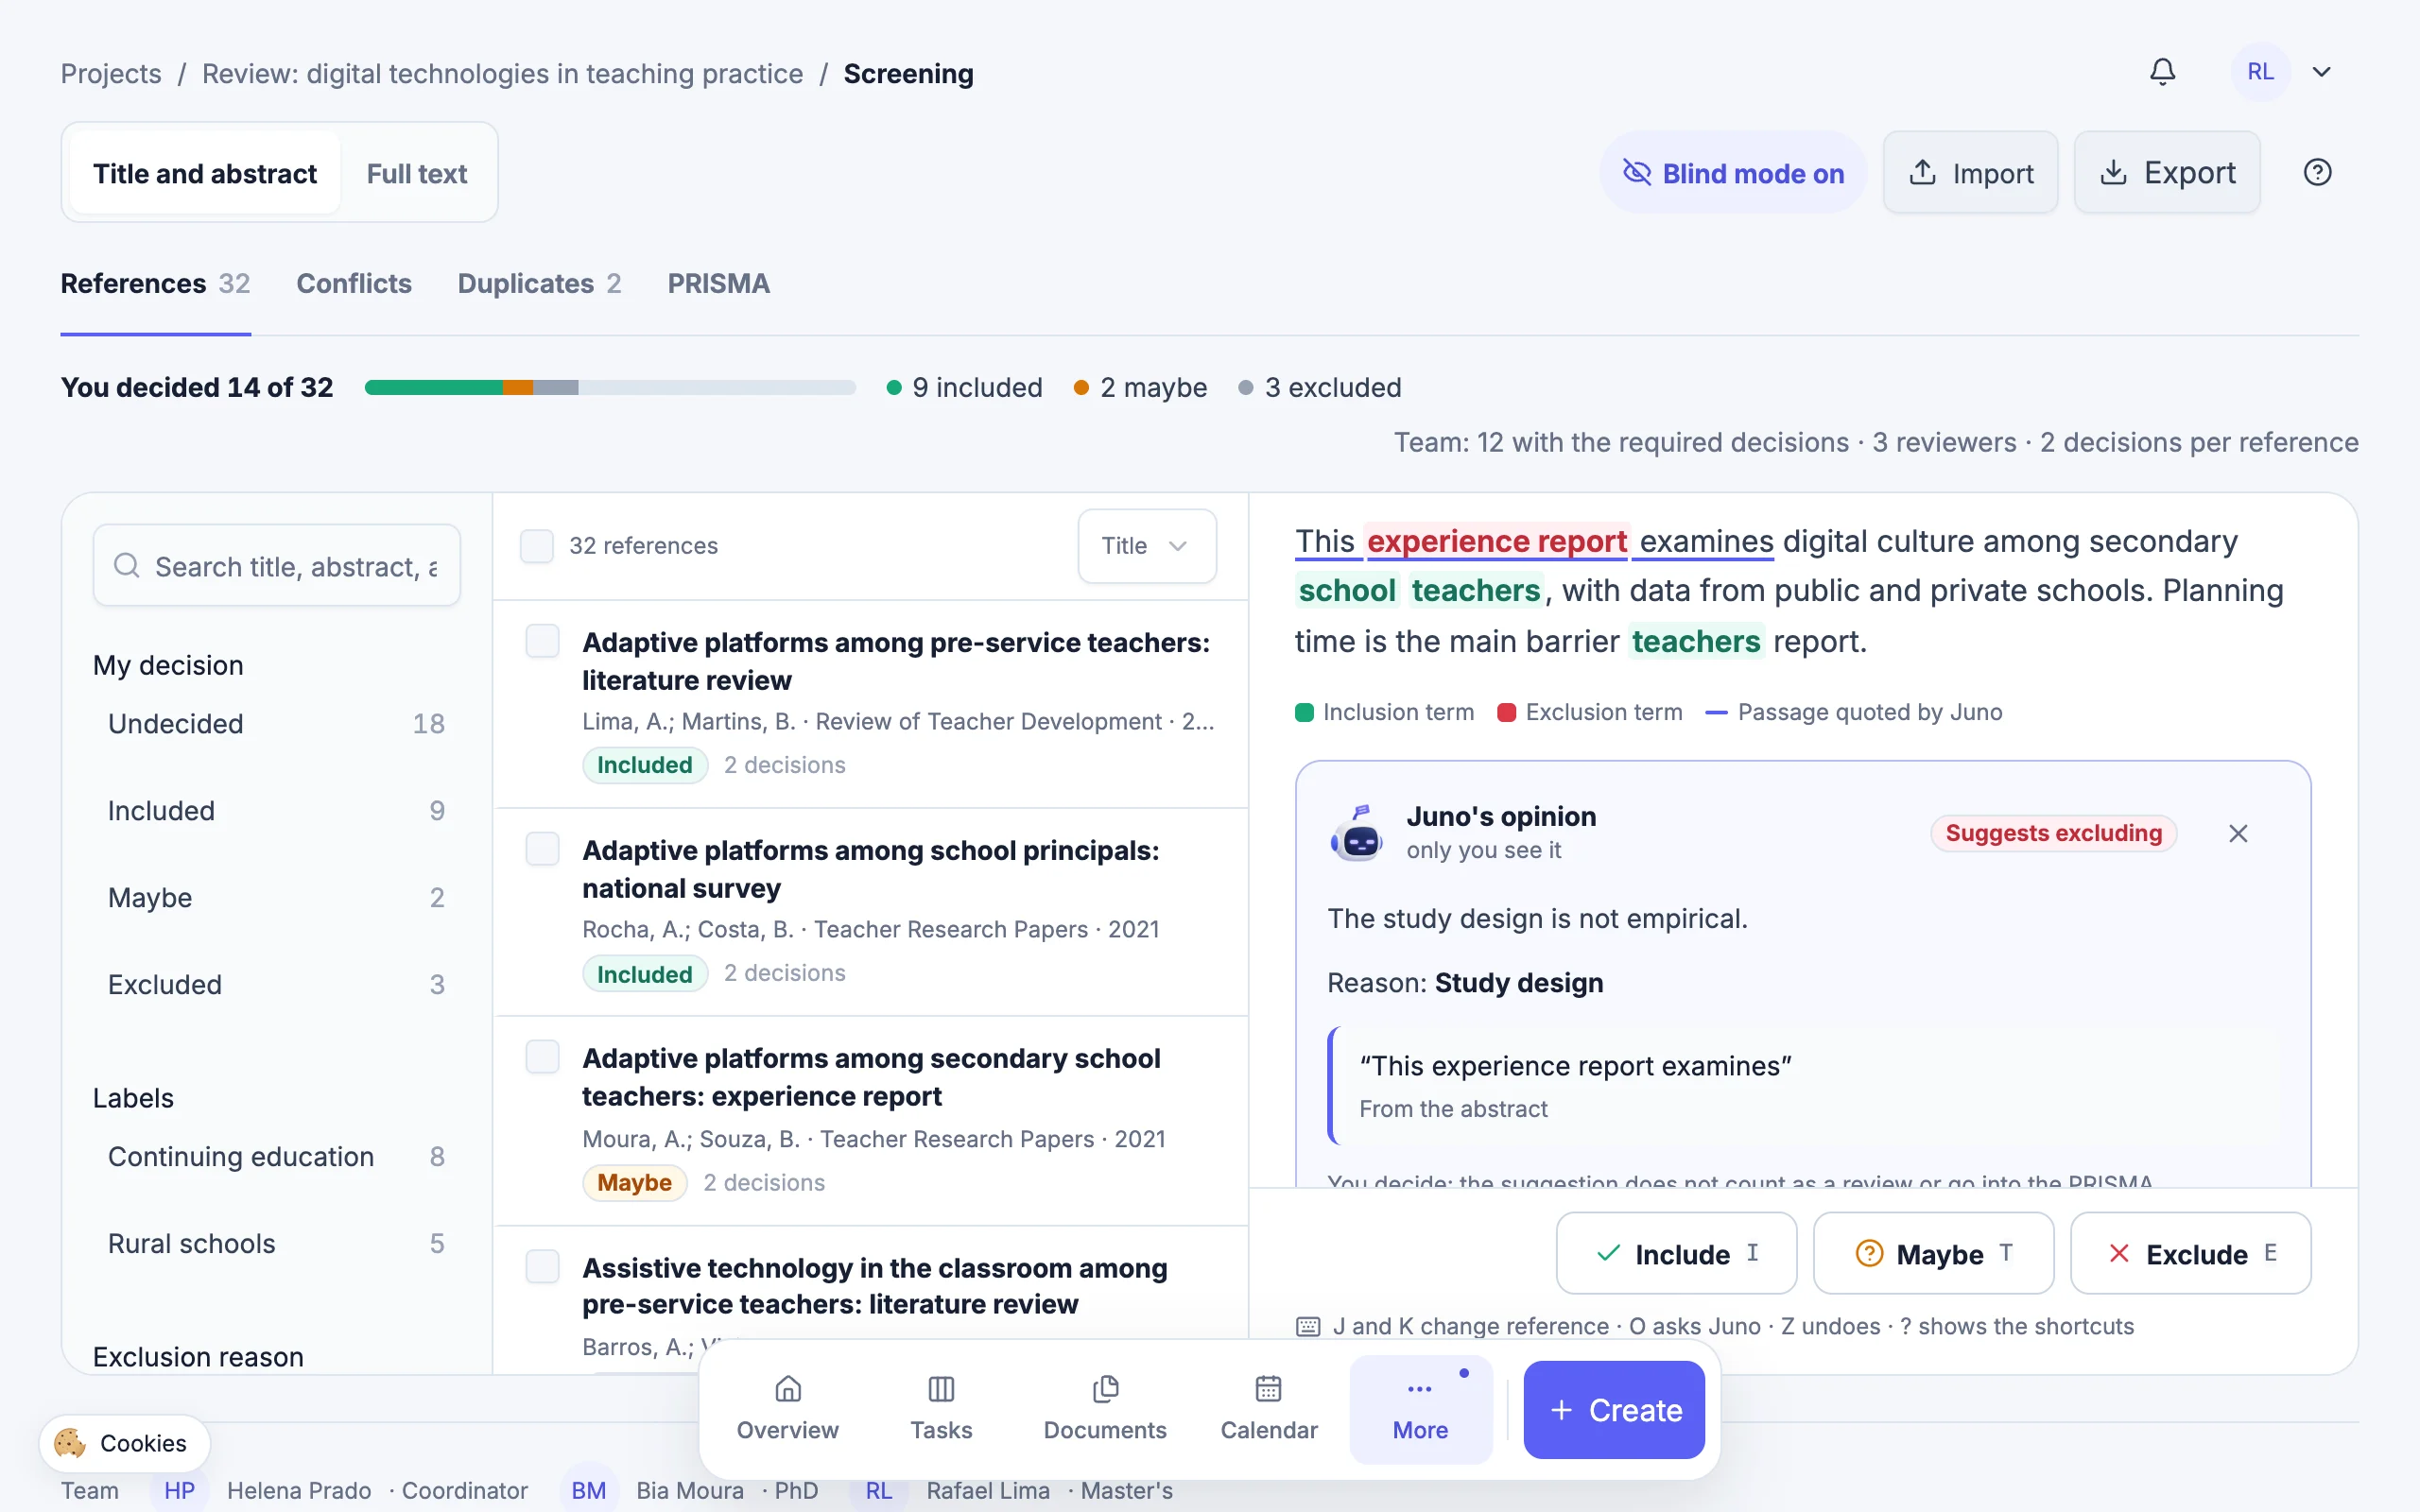Click Bia Moura's BM avatar
Viewport: 2420px width, 1512px height.
coord(589,1490)
